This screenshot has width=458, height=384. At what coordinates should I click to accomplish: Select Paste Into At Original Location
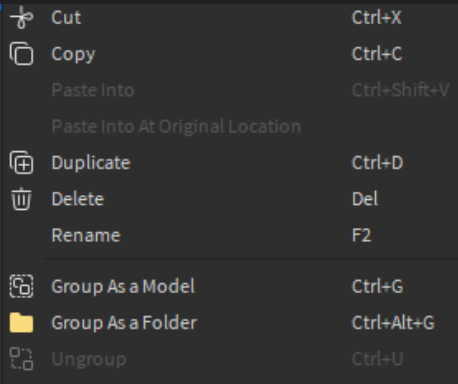click(230, 126)
